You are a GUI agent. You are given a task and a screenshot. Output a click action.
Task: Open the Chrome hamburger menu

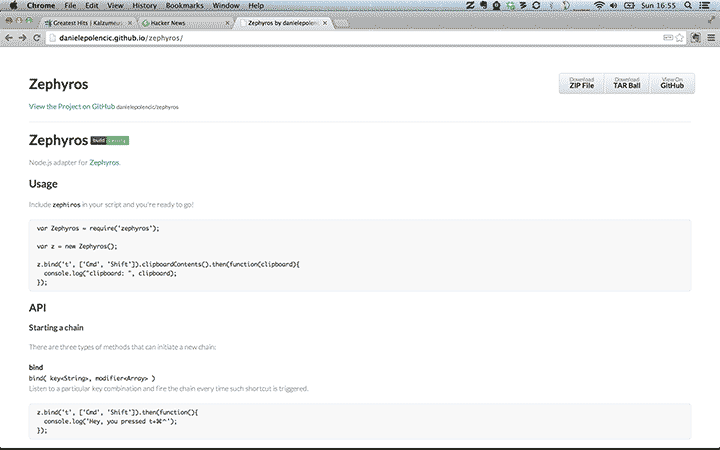click(x=711, y=38)
